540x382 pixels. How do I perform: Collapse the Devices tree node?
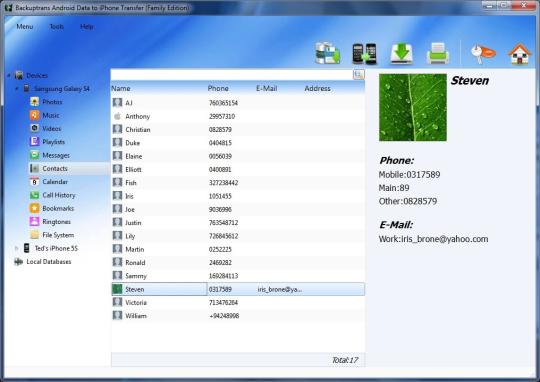9,75
